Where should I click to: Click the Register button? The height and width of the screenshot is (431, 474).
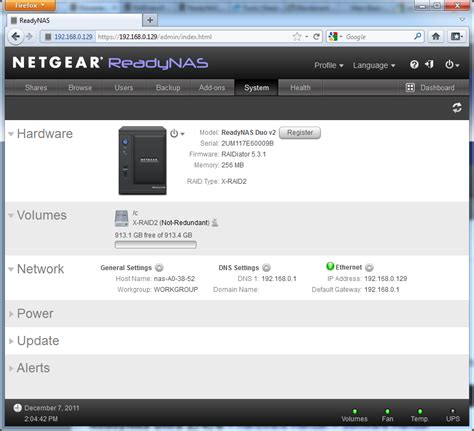300,132
